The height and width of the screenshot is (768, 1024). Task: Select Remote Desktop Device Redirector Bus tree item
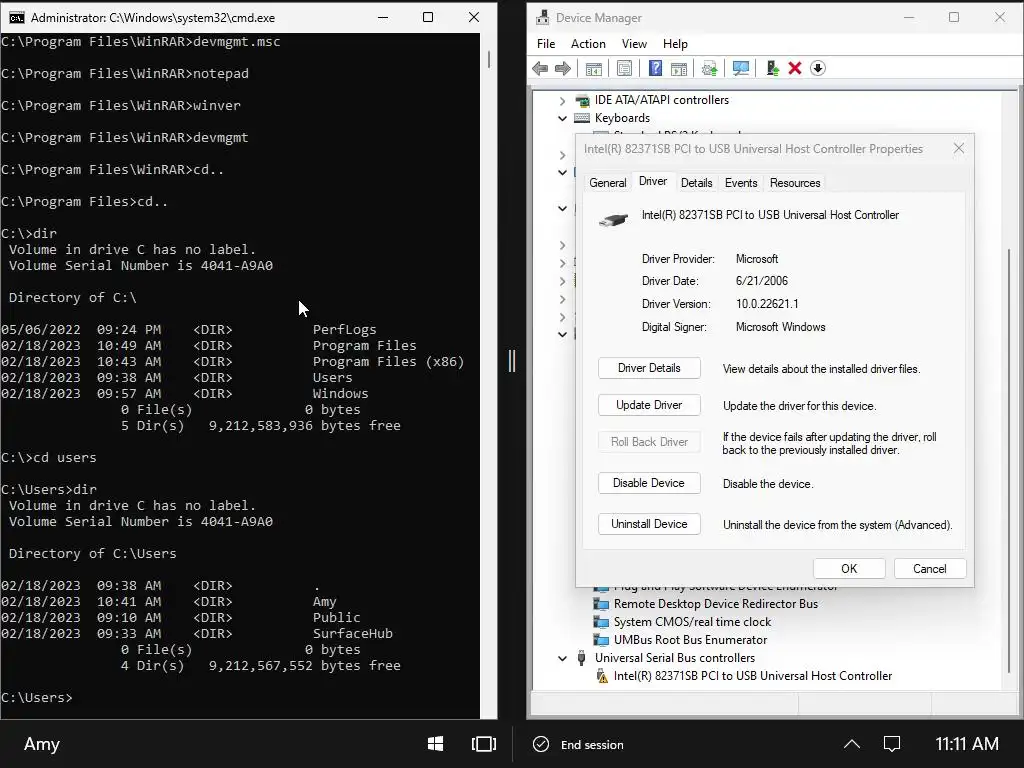(716, 604)
